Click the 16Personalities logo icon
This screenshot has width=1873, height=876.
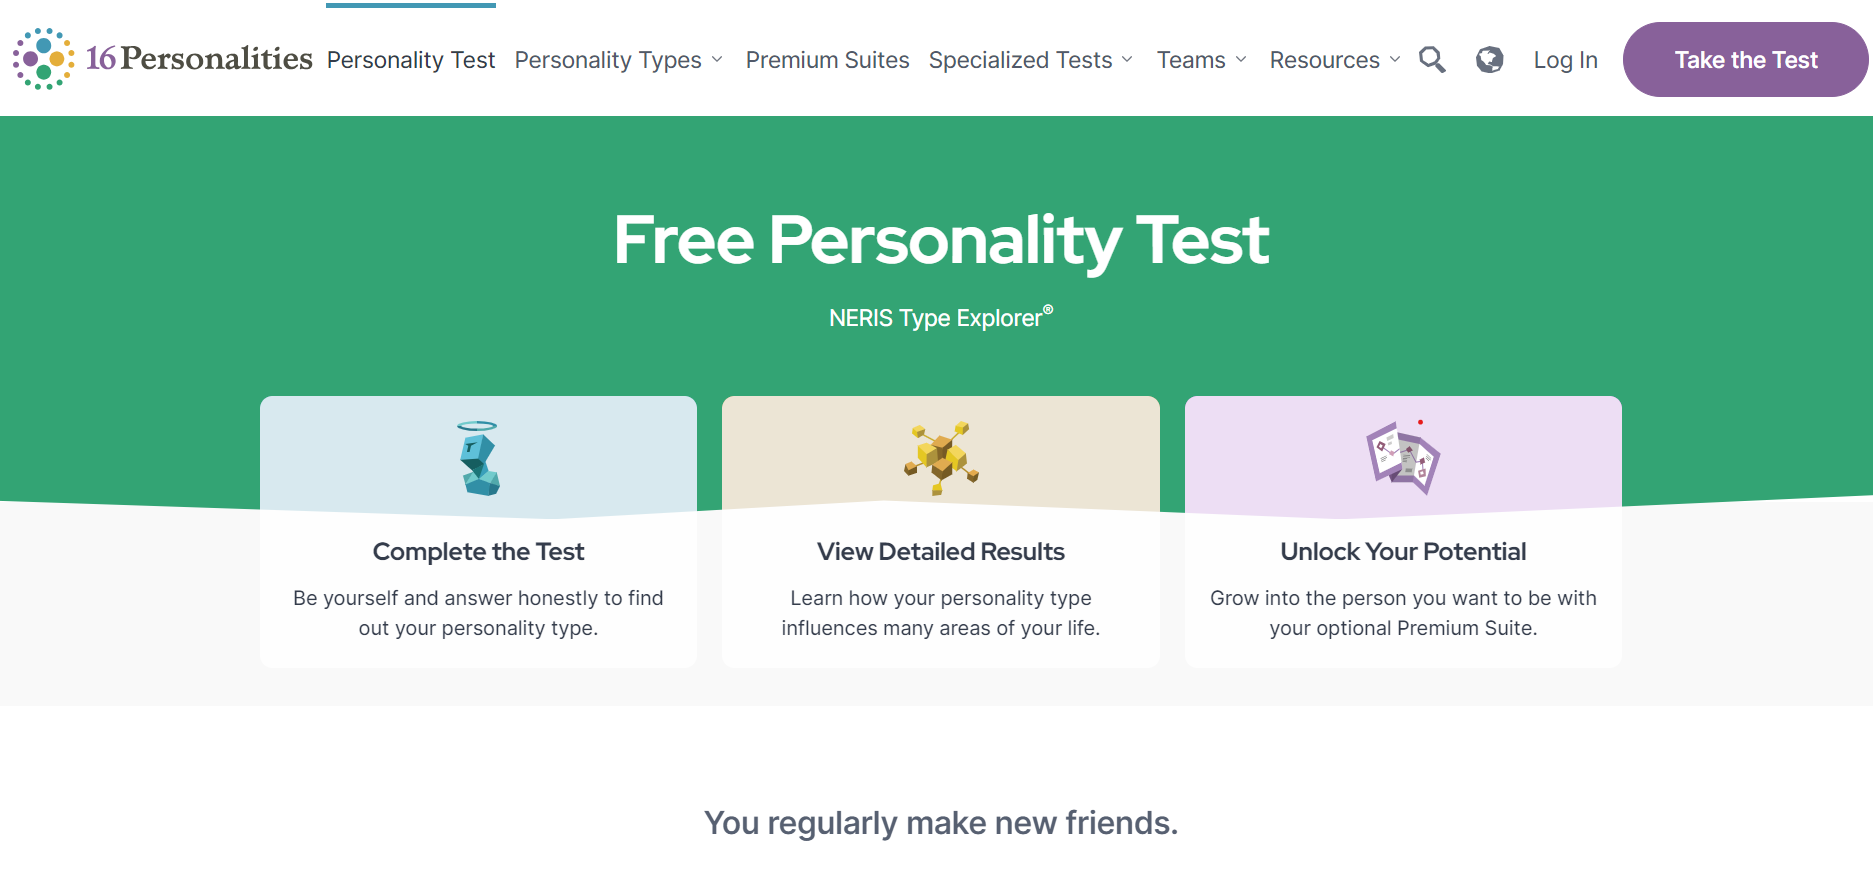point(42,60)
